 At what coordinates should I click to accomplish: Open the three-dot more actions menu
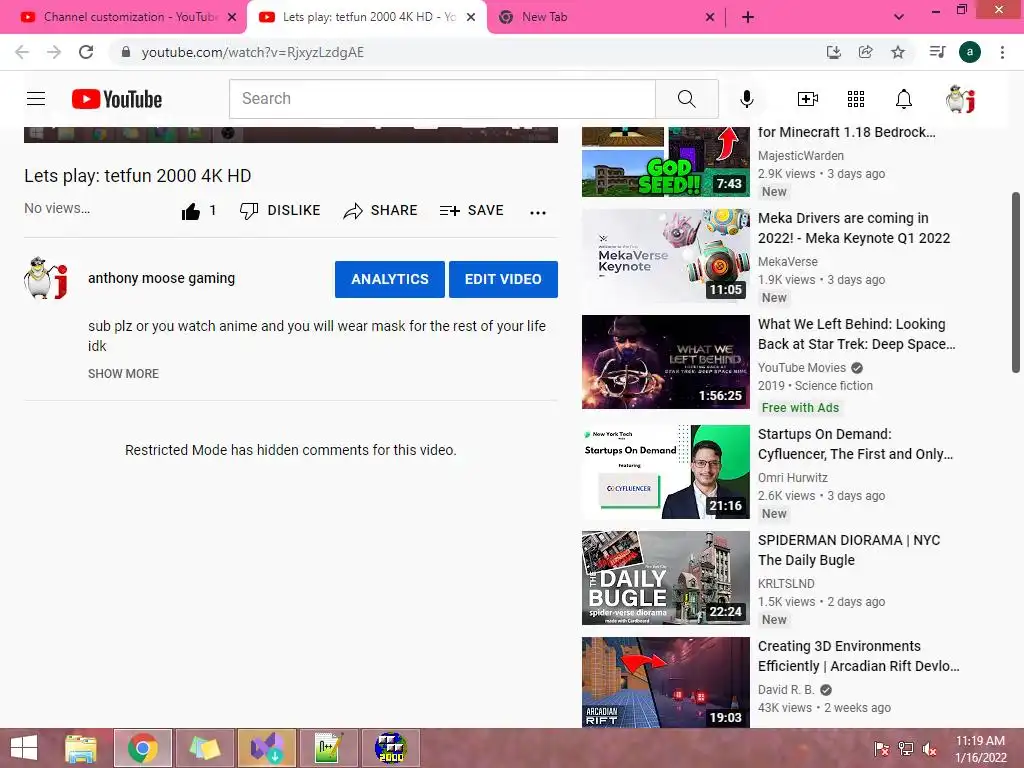tap(537, 212)
